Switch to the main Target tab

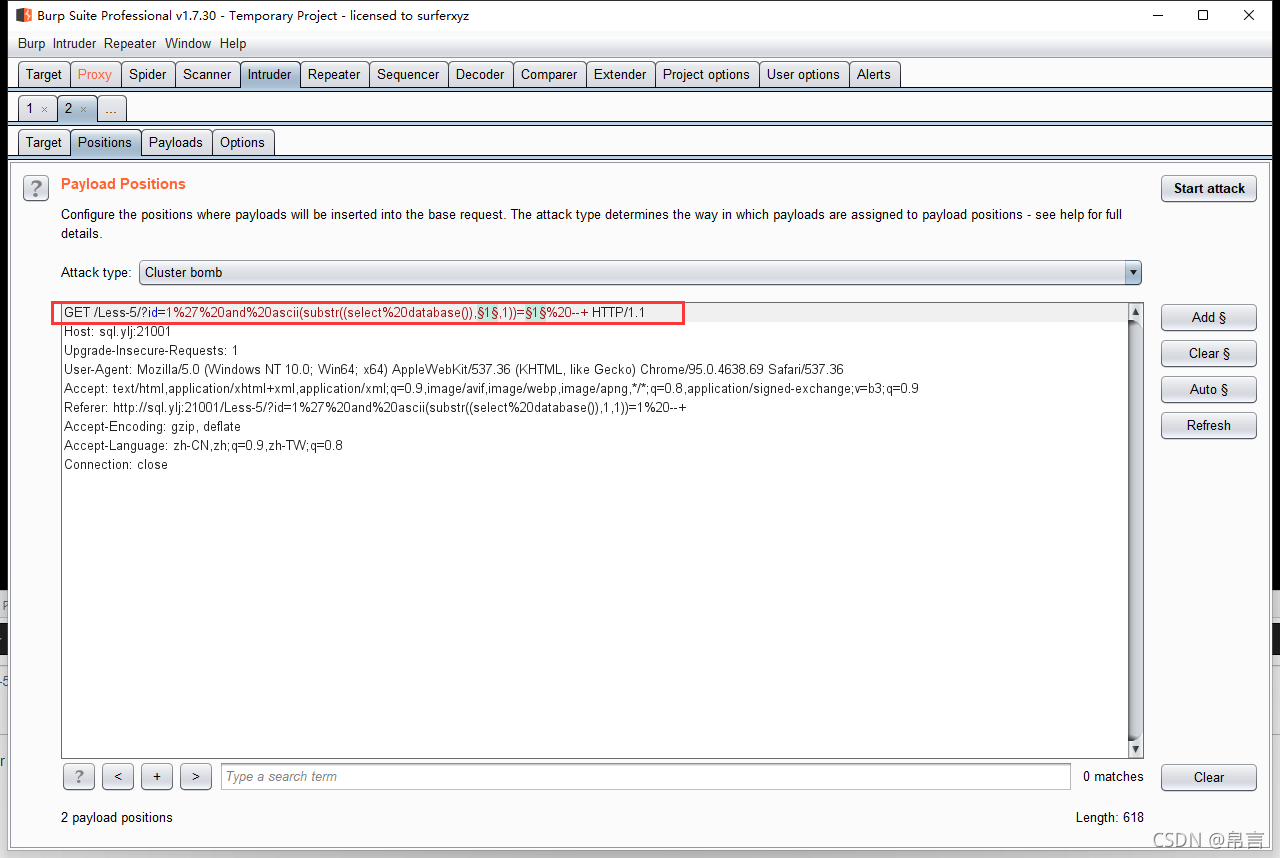[44, 74]
